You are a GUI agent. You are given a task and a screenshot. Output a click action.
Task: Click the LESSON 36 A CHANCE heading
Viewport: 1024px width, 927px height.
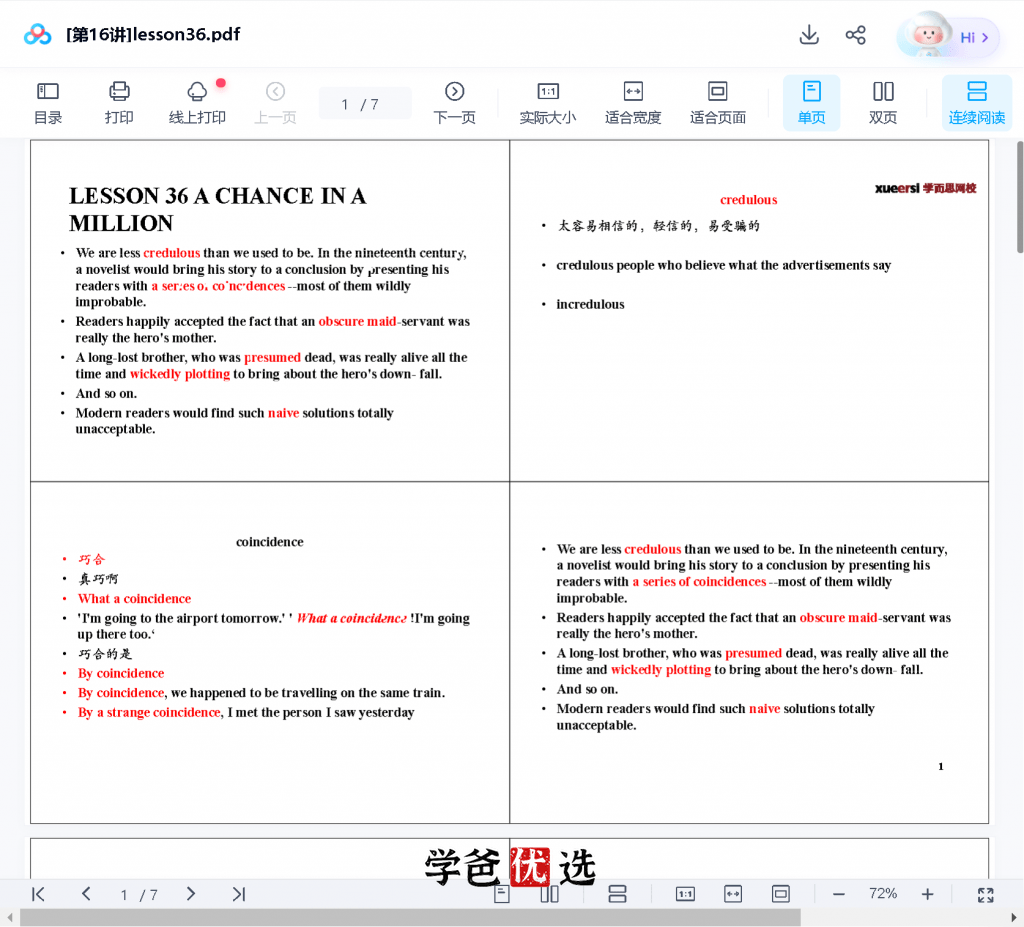217,209
